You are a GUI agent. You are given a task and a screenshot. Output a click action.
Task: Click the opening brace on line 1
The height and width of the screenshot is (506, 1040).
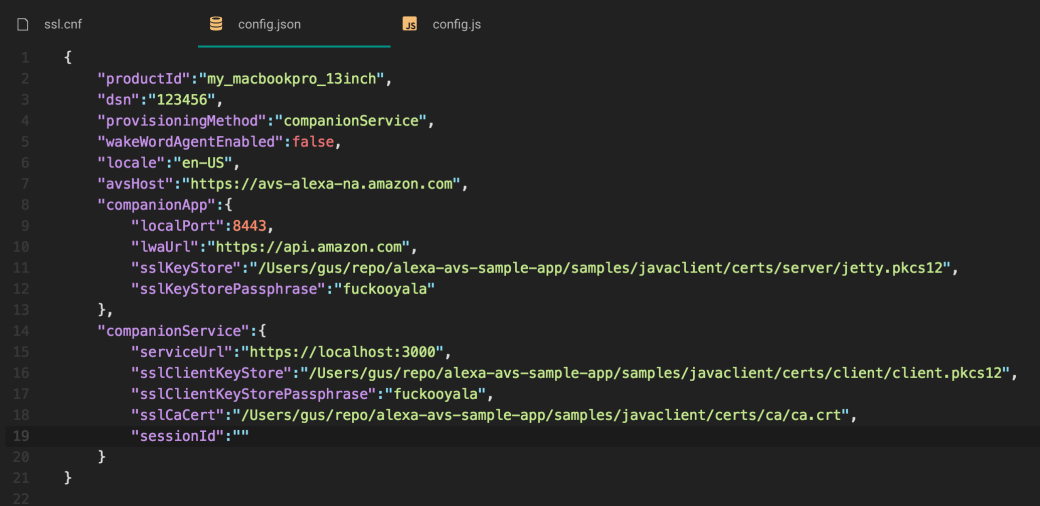coord(67,58)
